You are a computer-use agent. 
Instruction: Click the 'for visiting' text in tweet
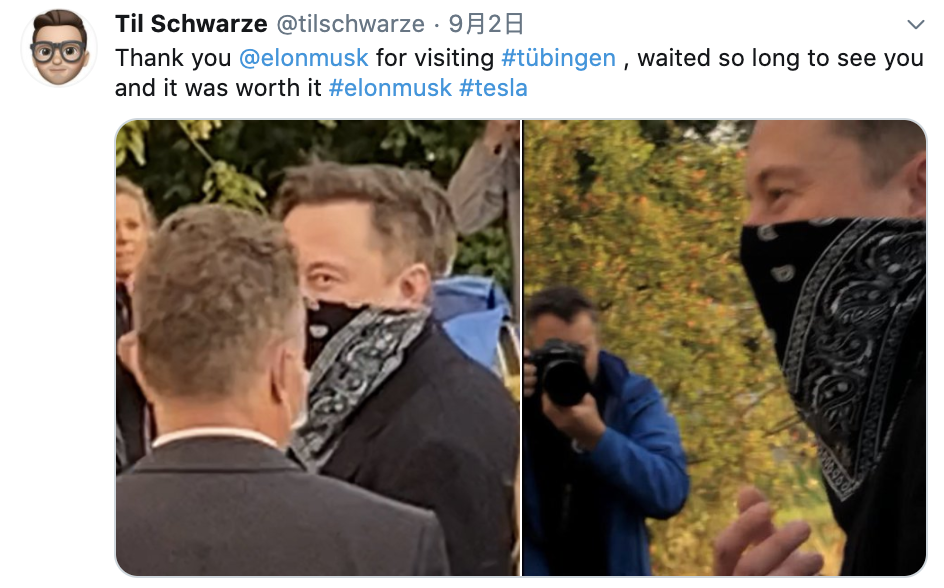435,58
